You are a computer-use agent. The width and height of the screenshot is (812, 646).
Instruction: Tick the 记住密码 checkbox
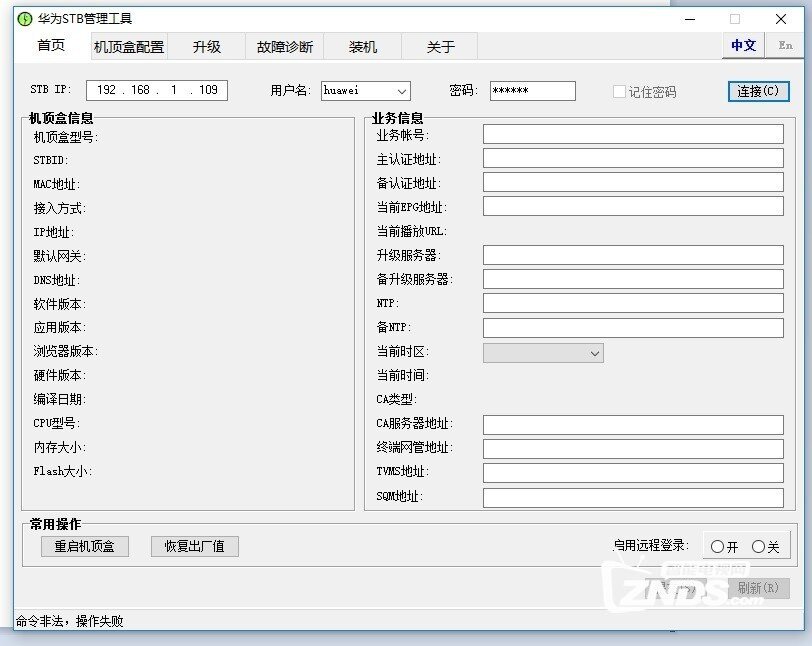pos(619,92)
